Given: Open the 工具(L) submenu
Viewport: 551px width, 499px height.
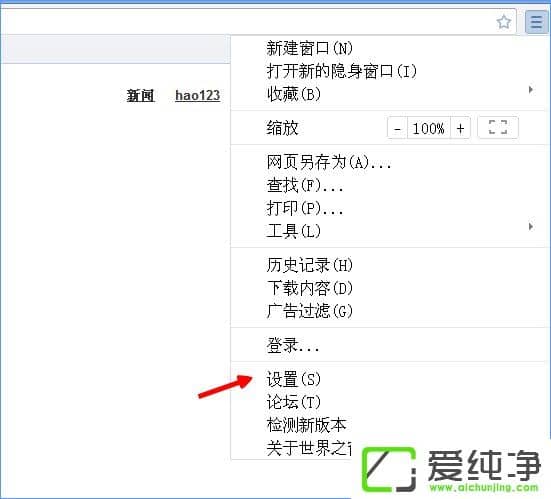Looking at the screenshot, I should (389, 231).
